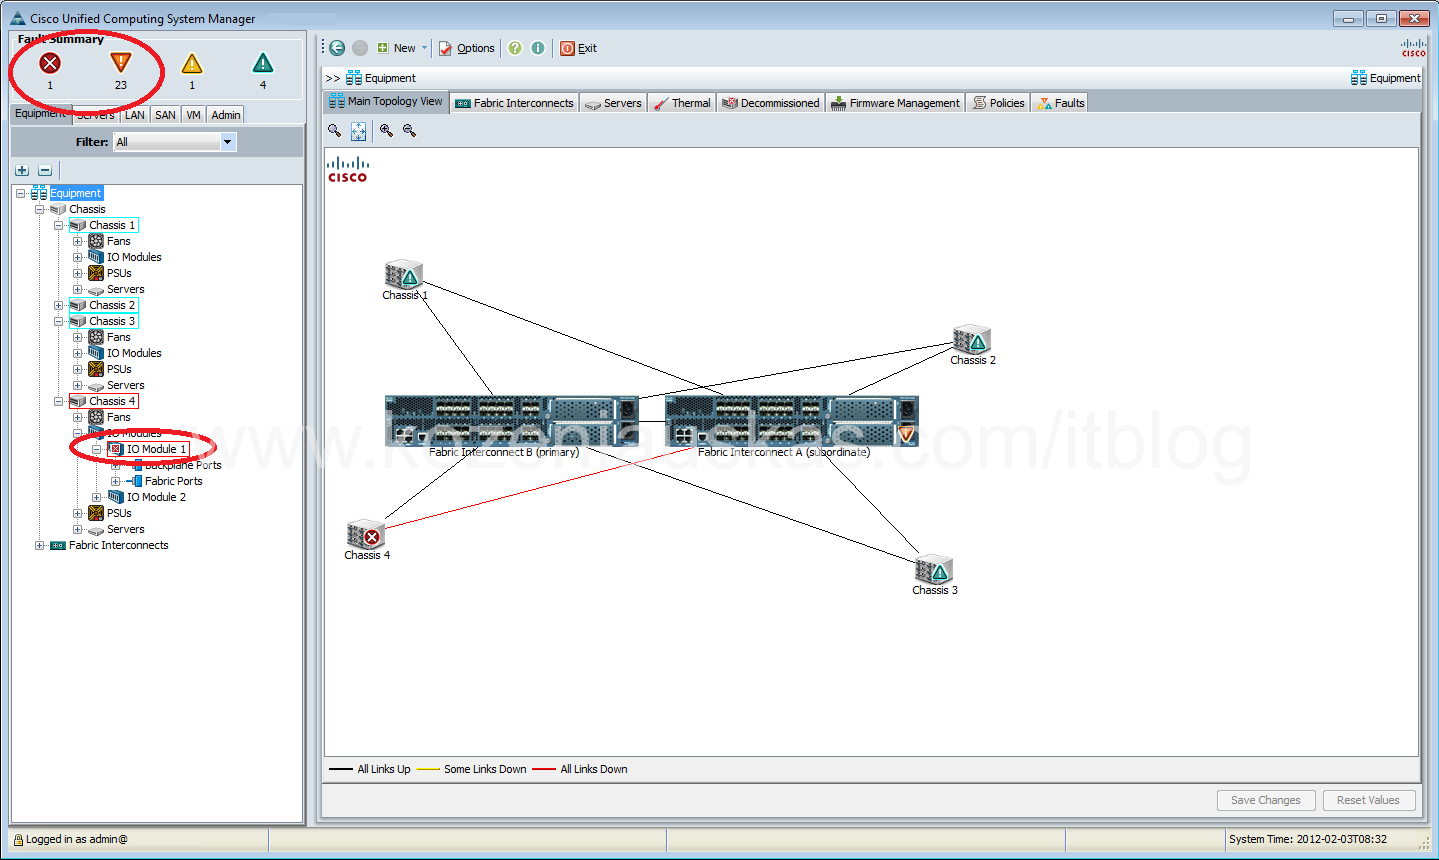This screenshot has width=1439, height=860.
Task: Click the grey forward navigation arrow
Action: pos(360,48)
